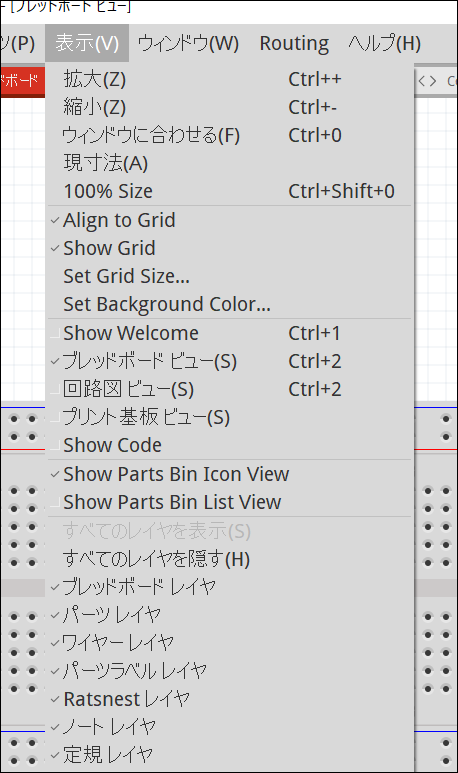The height and width of the screenshot is (773, 458).
Task: Choose 拡大(Z) zoom in entry
Action: pyautogui.click(x=229, y=79)
